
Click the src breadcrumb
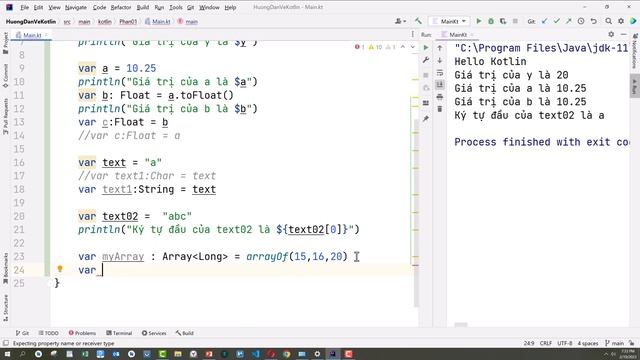(x=67, y=22)
